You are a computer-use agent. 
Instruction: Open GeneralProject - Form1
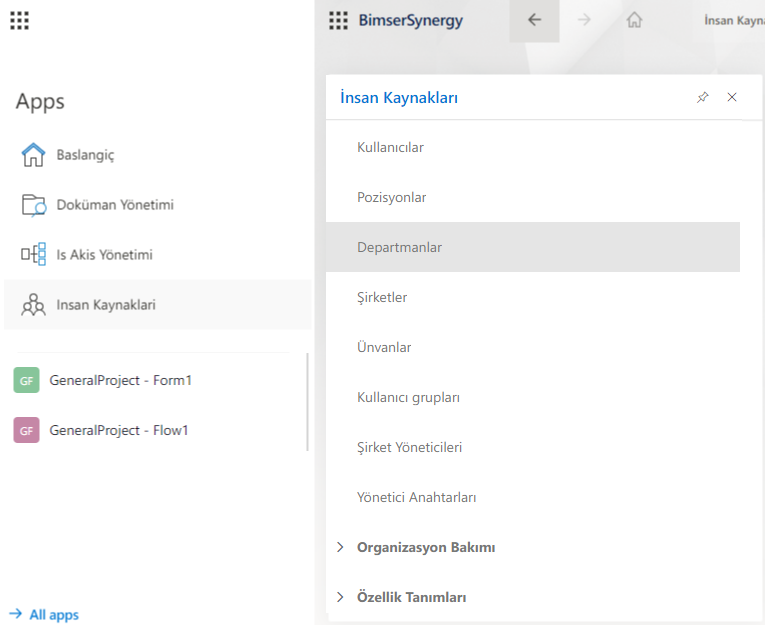[x=119, y=380]
